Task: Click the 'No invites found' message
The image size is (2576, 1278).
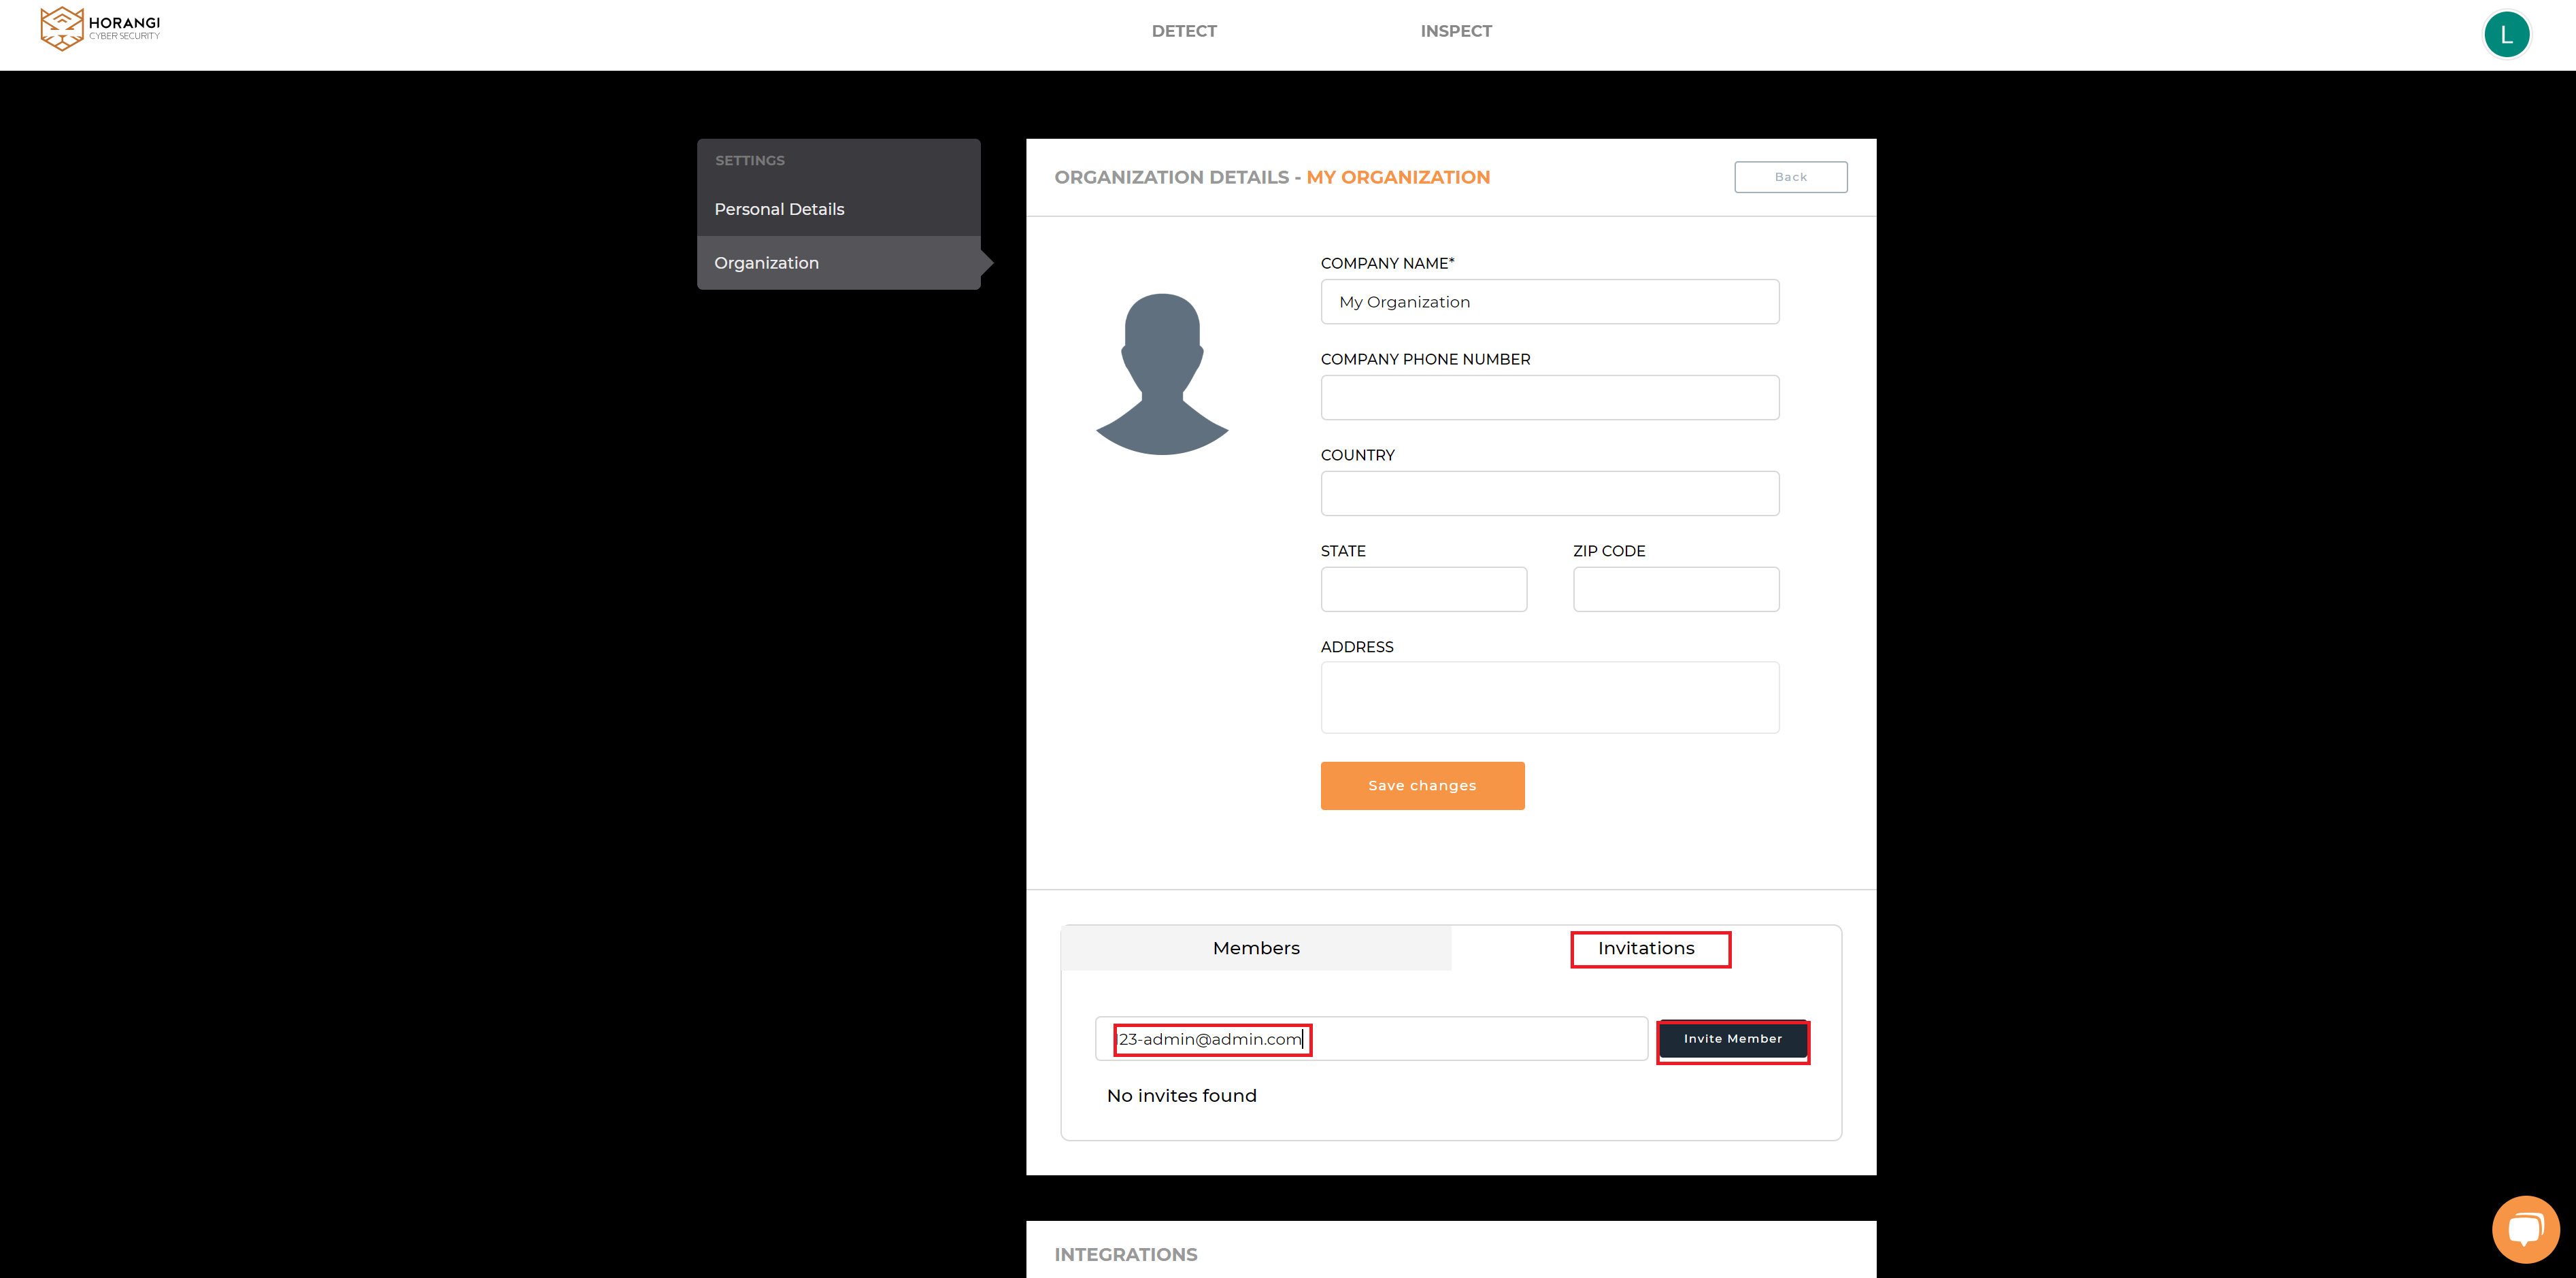Action: point(1182,1096)
